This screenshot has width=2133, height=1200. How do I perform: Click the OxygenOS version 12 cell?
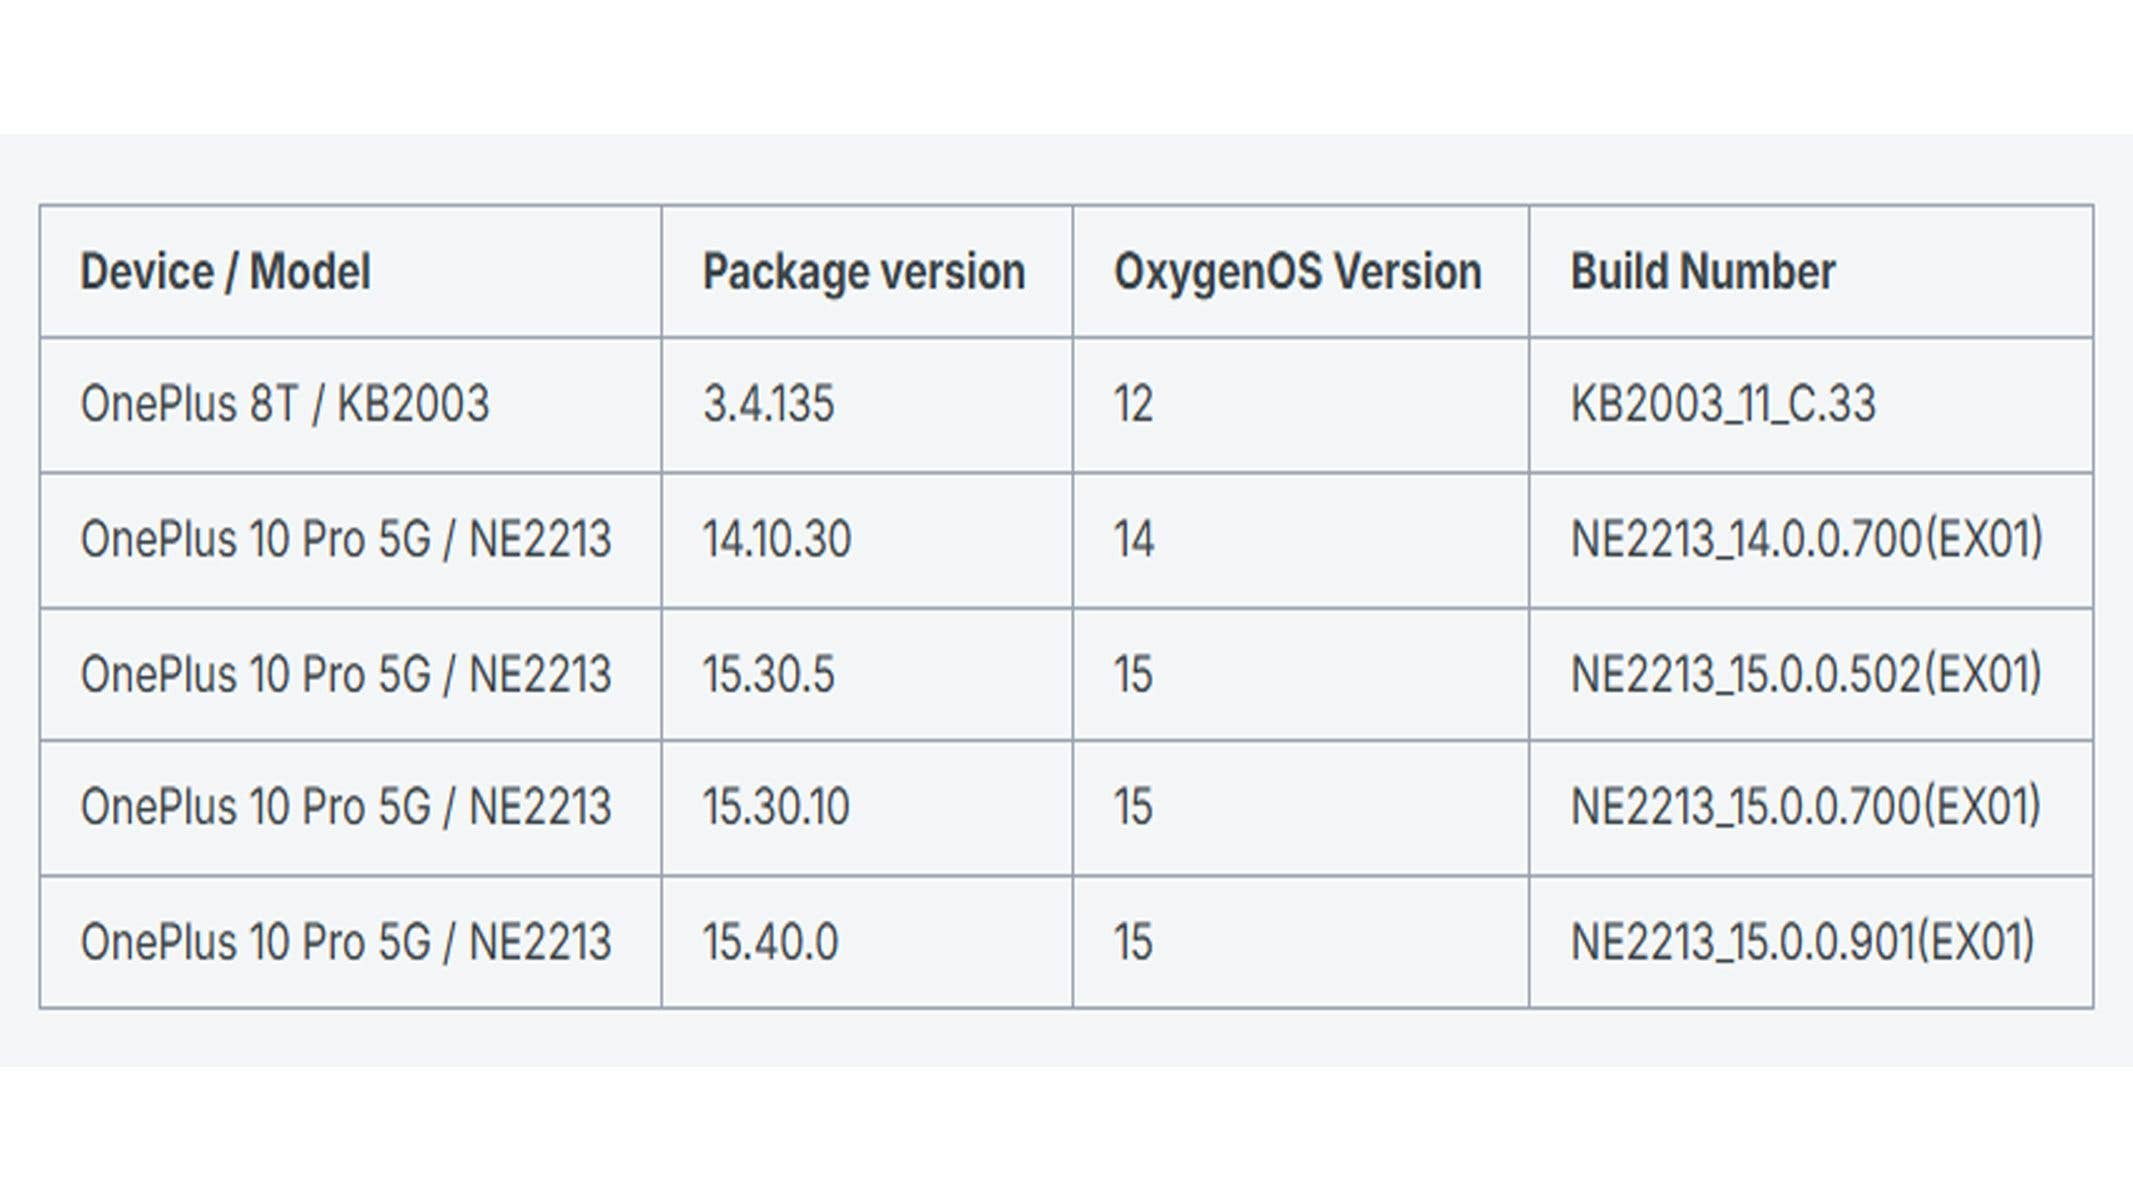pyautogui.click(x=1134, y=405)
